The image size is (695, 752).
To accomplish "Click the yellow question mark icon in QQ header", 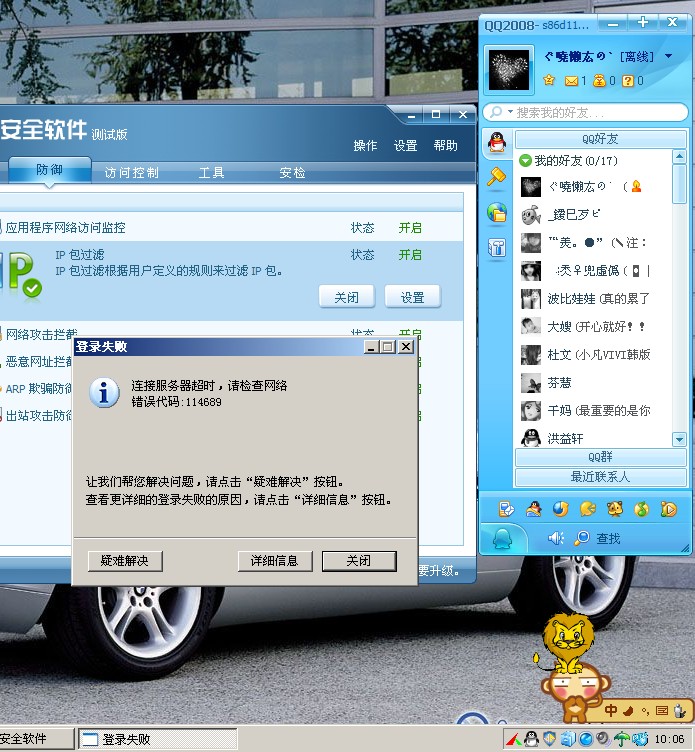I will point(627,81).
